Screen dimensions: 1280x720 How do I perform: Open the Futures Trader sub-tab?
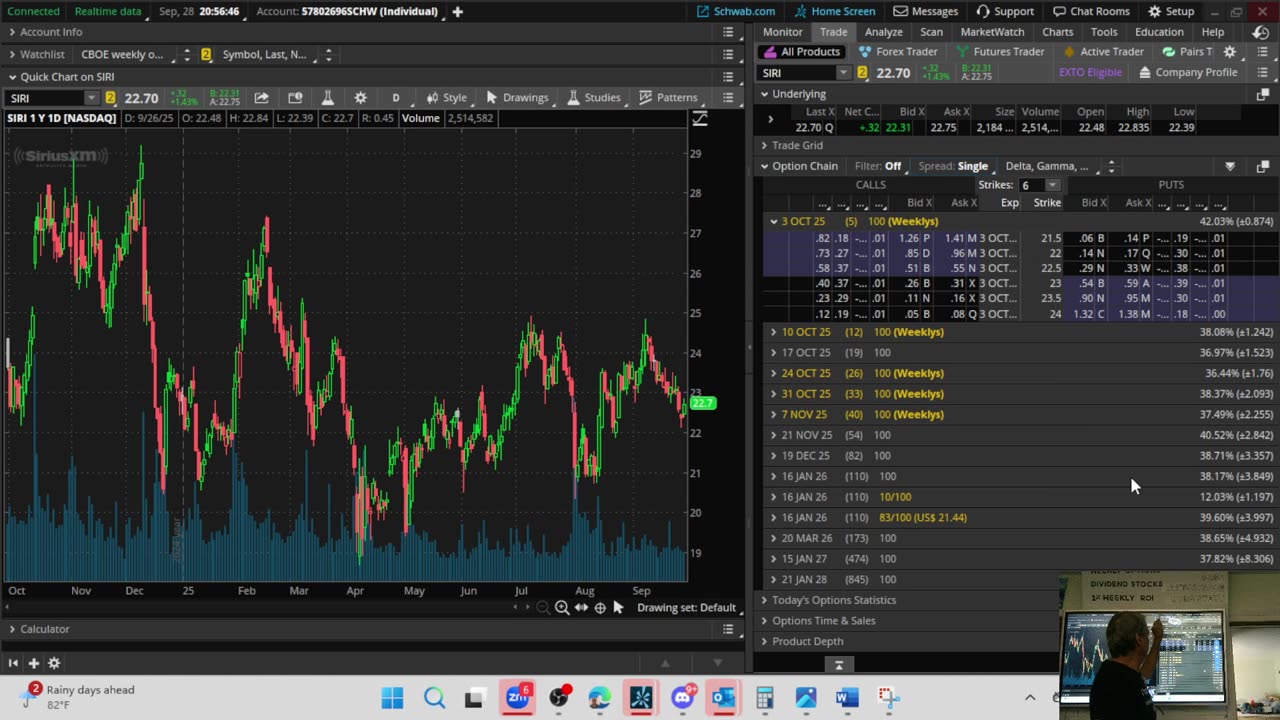pos(999,52)
